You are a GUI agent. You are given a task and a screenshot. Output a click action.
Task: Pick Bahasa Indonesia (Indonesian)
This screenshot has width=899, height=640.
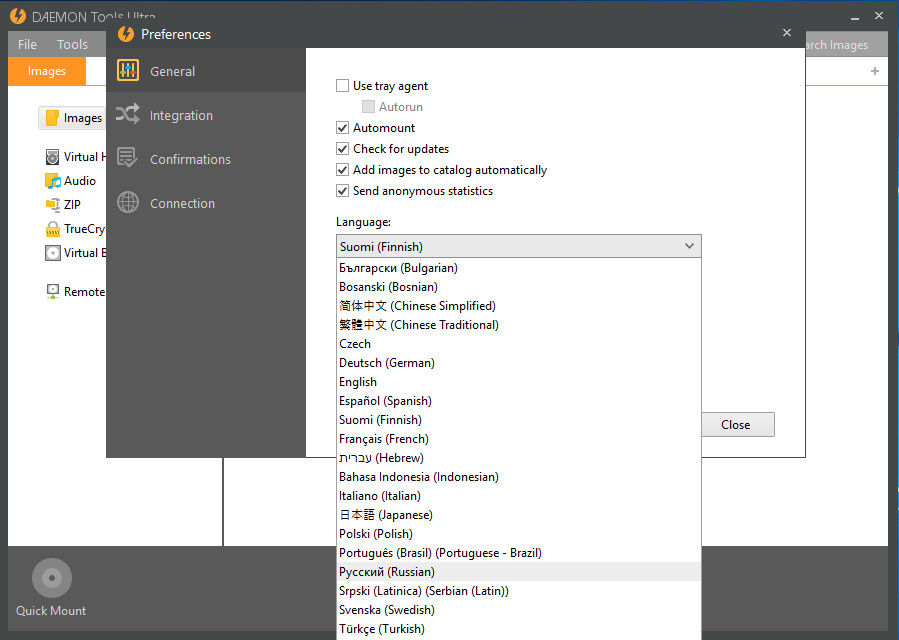[518, 477]
